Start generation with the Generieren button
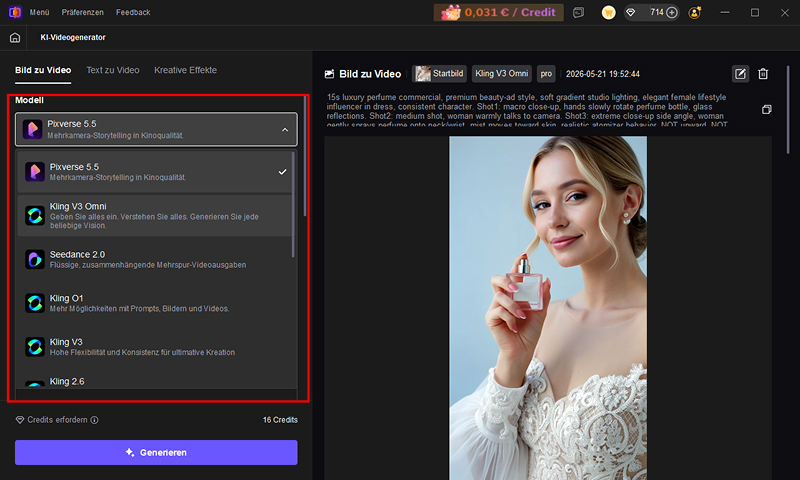Image resolution: width=800 pixels, height=480 pixels. tap(156, 452)
